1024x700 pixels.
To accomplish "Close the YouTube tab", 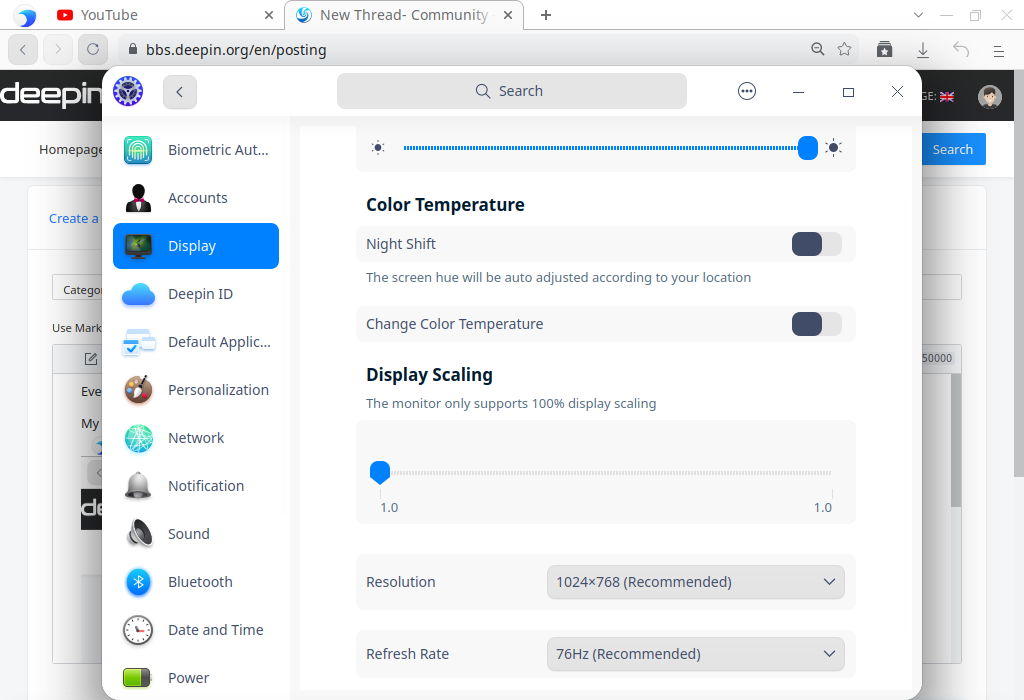I will pos(268,15).
